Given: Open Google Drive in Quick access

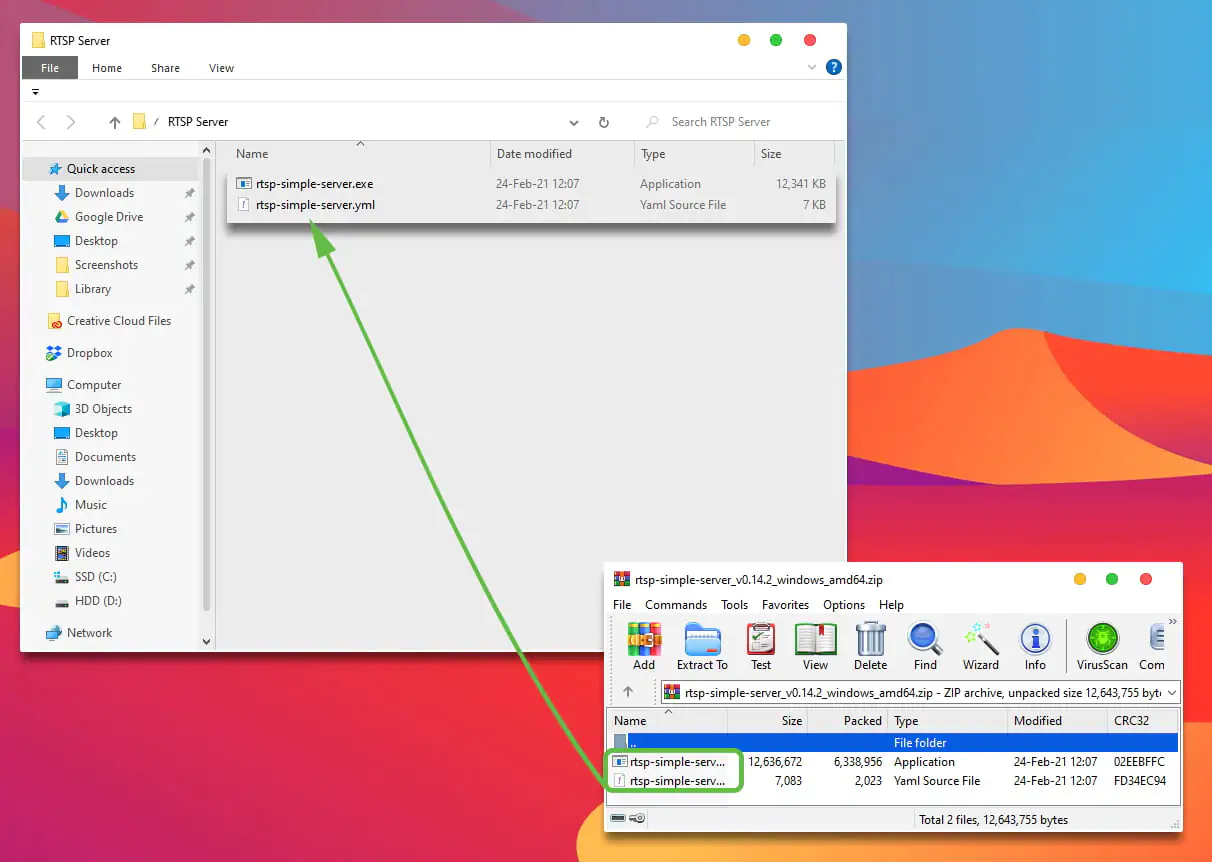Looking at the screenshot, I should 108,217.
